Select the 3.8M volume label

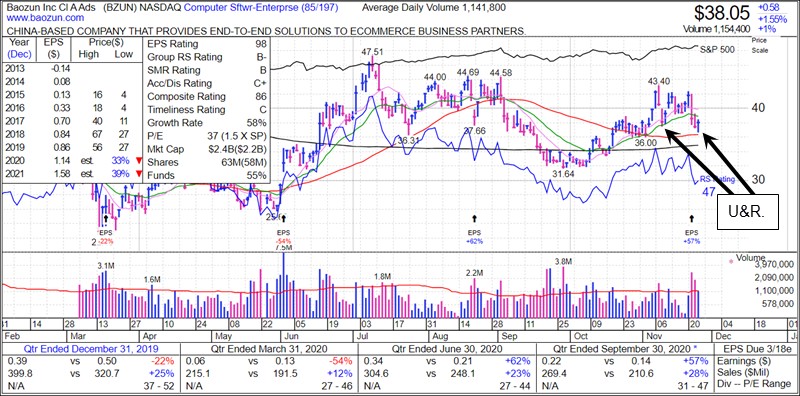pos(564,261)
